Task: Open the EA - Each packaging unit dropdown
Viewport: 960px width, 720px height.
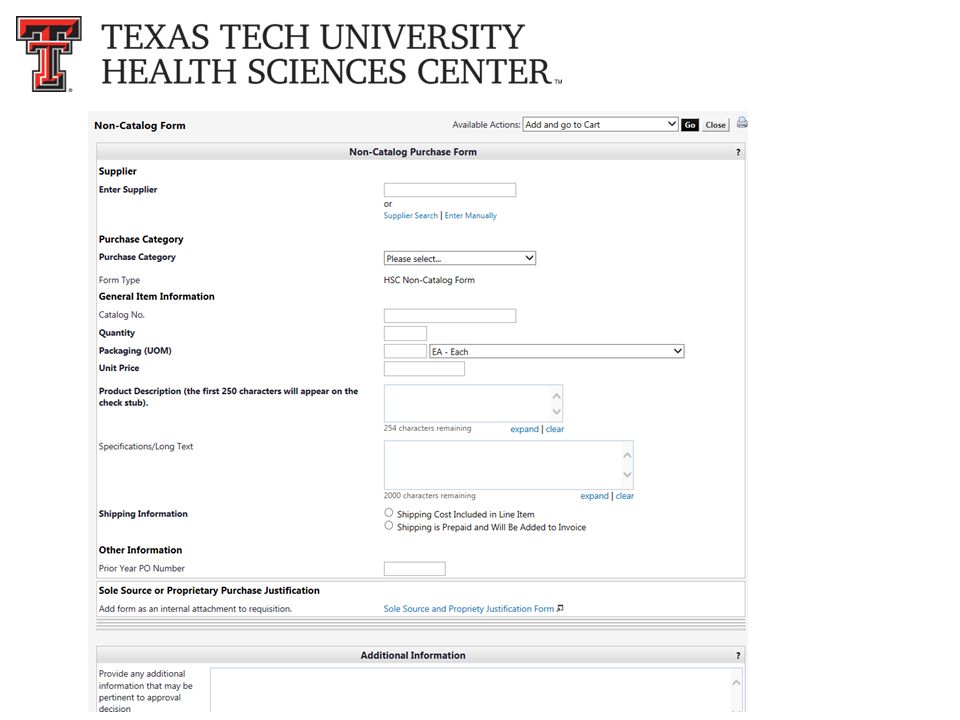Action: pos(557,351)
